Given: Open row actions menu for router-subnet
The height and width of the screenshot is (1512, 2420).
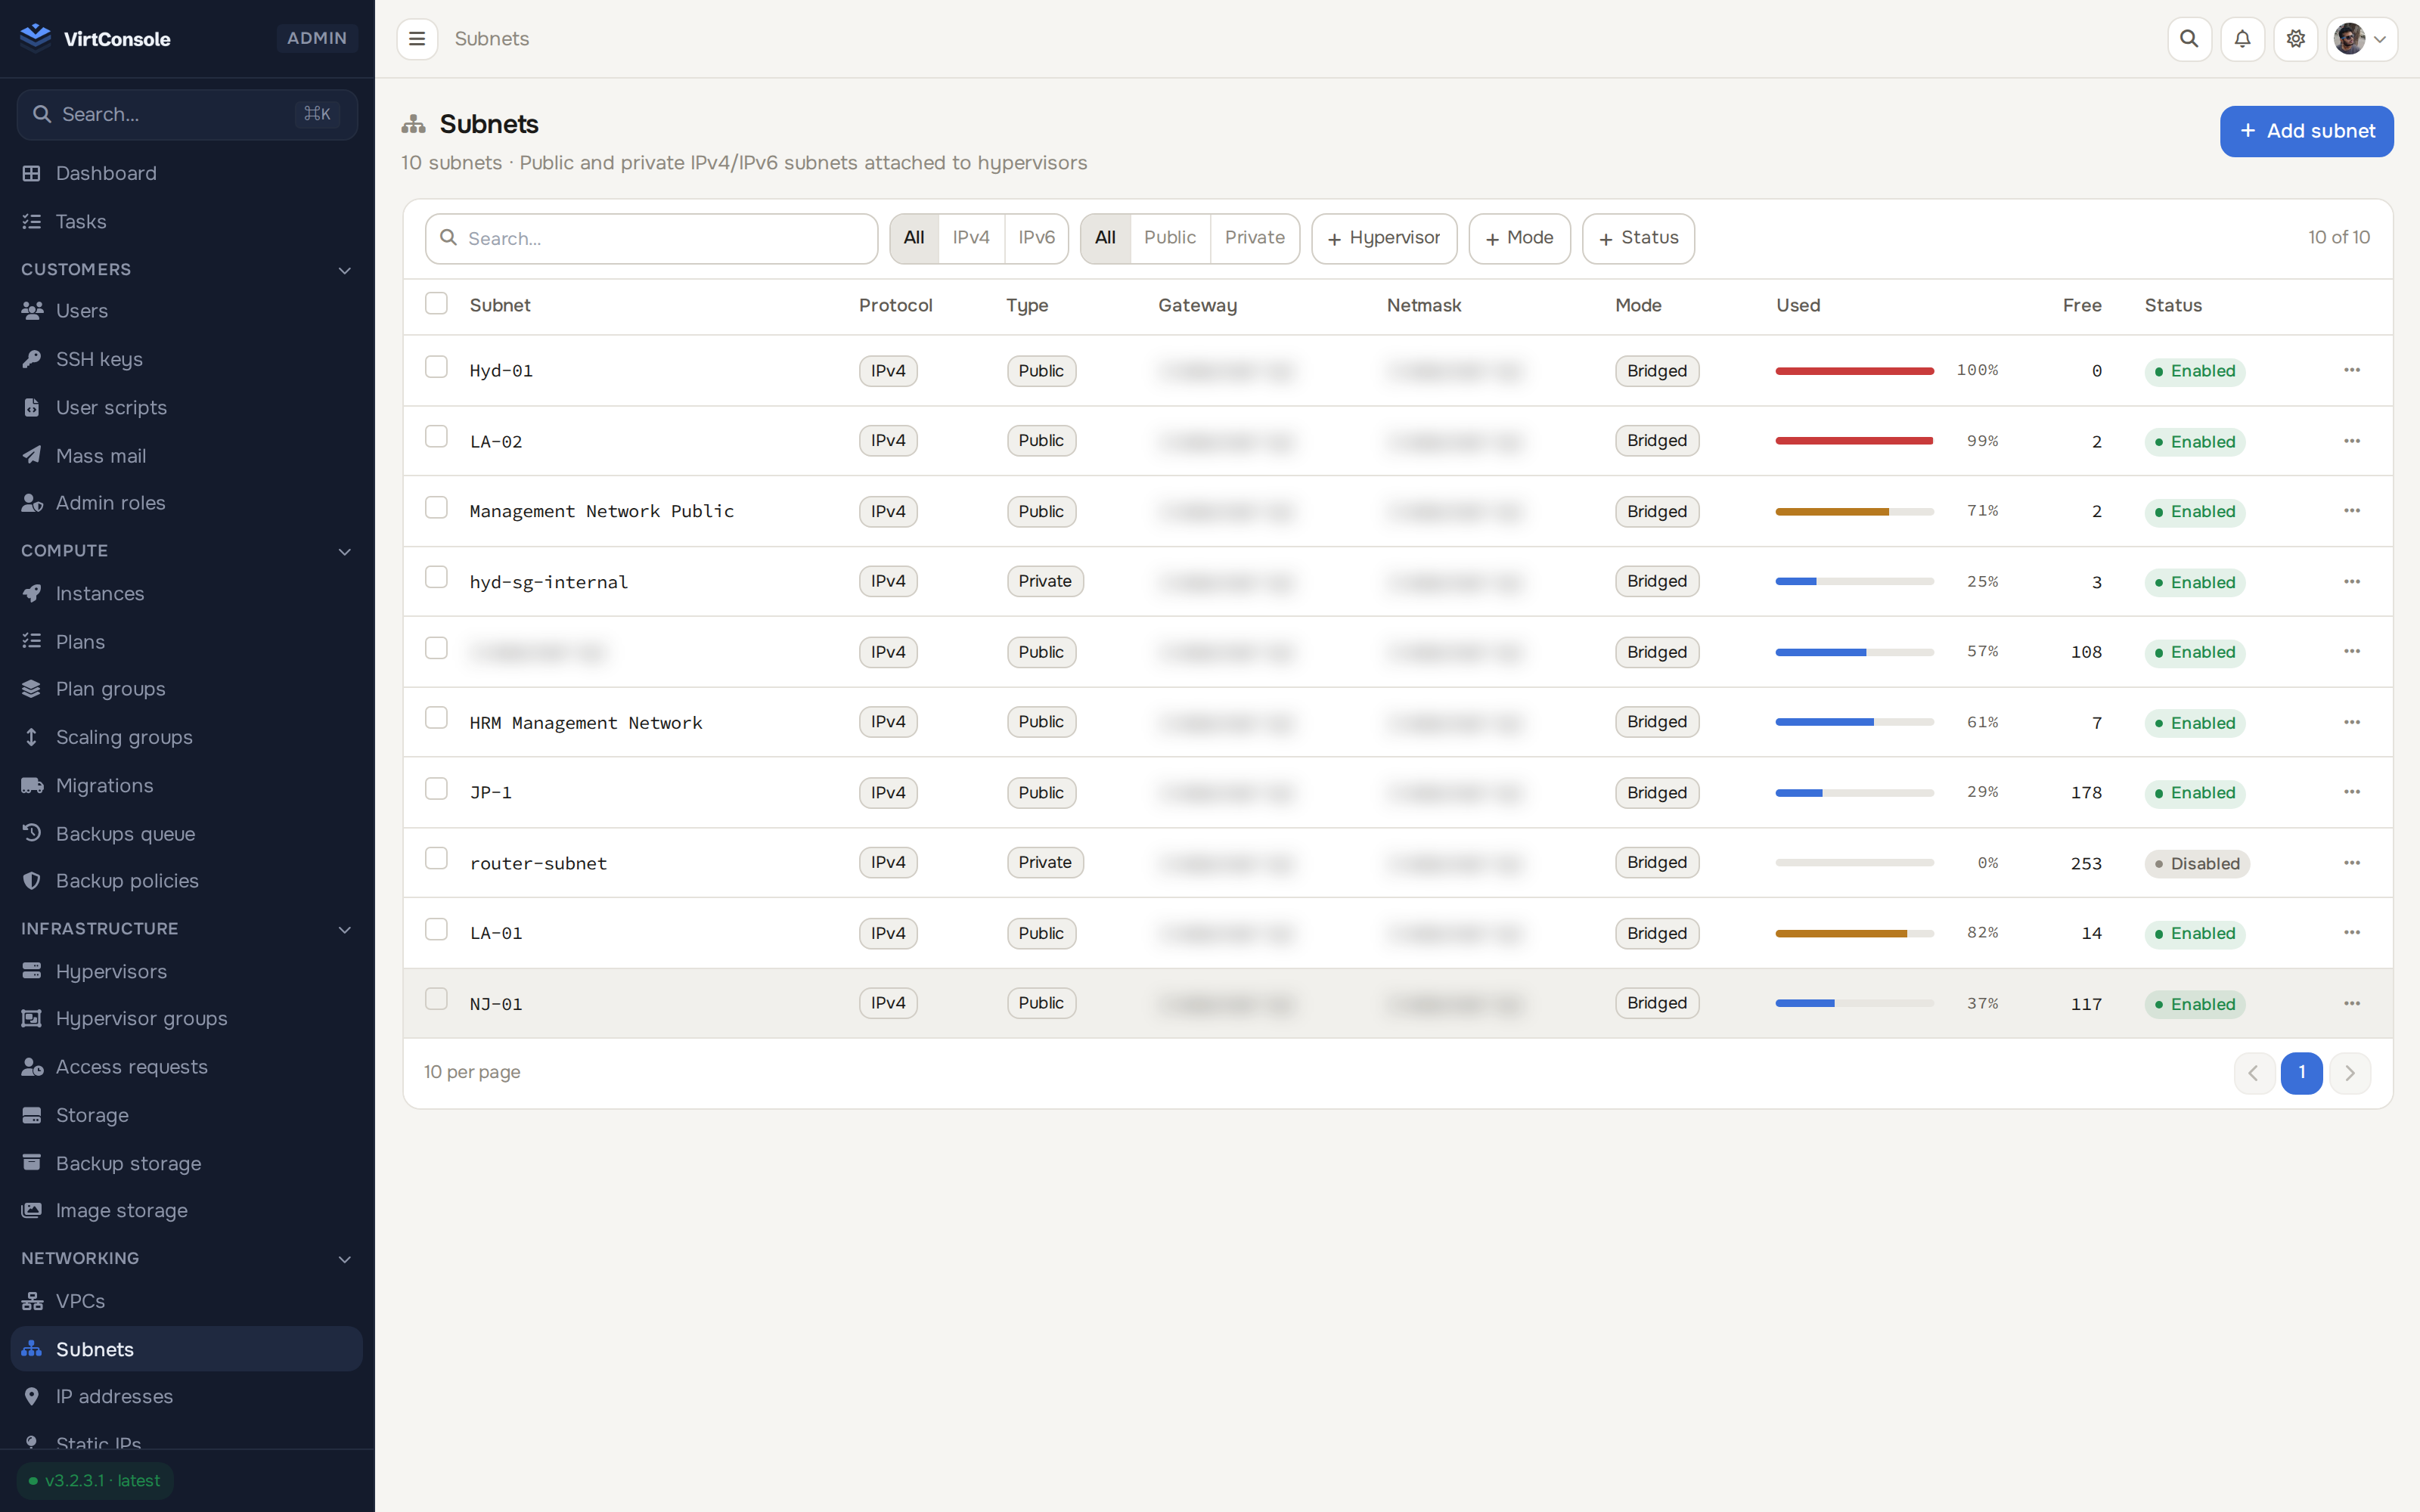Looking at the screenshot, I should 2351,862.
